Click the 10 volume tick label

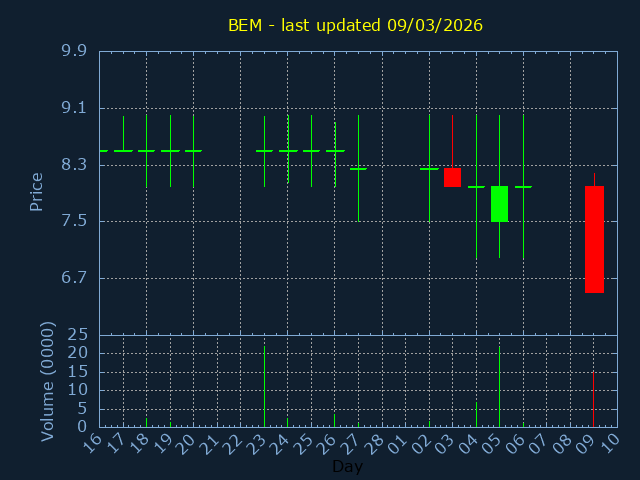[x=77, y=390]
